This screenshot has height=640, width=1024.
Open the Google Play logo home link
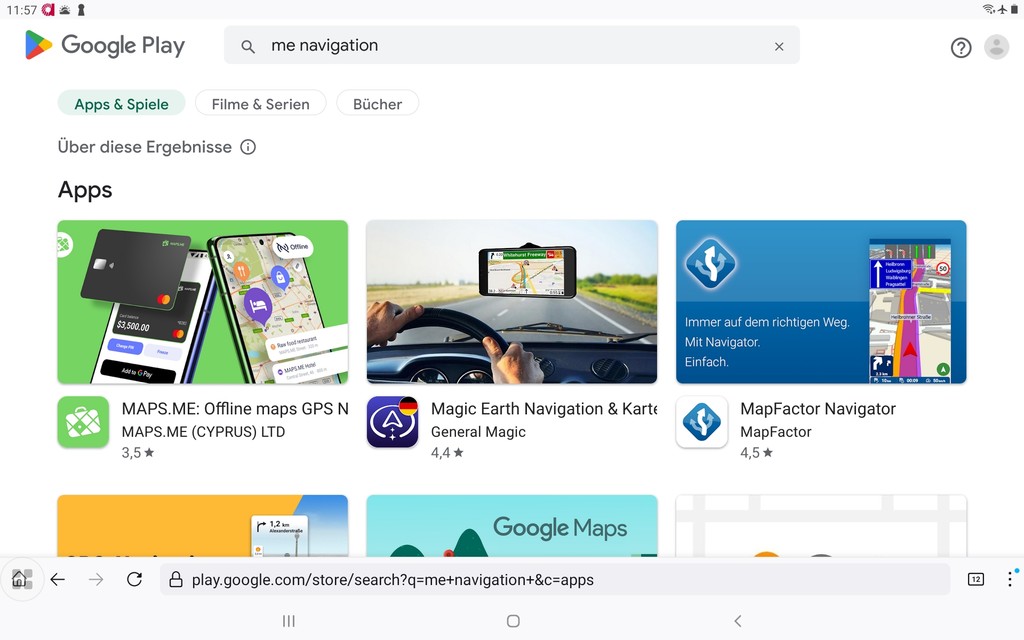(x=104, y=45)
